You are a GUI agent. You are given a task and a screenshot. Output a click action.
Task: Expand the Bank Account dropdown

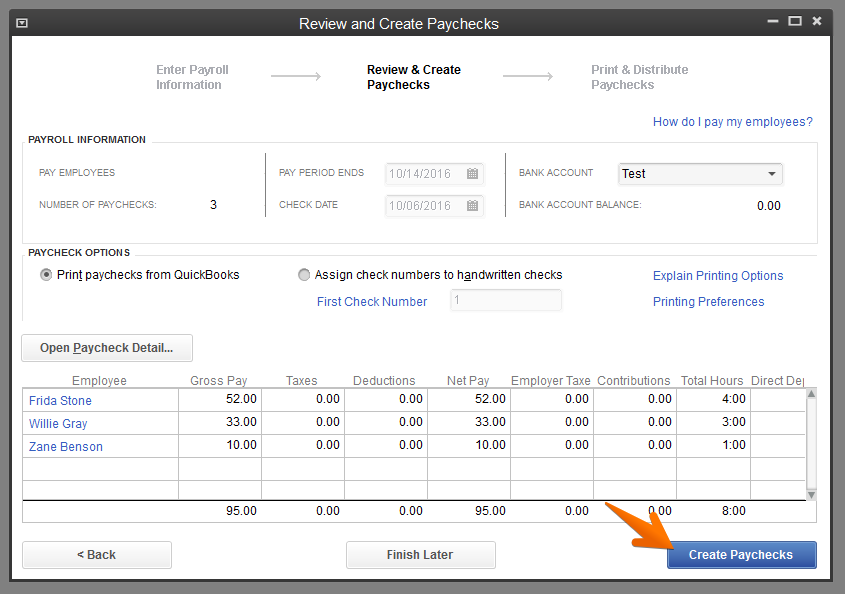tap(772, 174)
